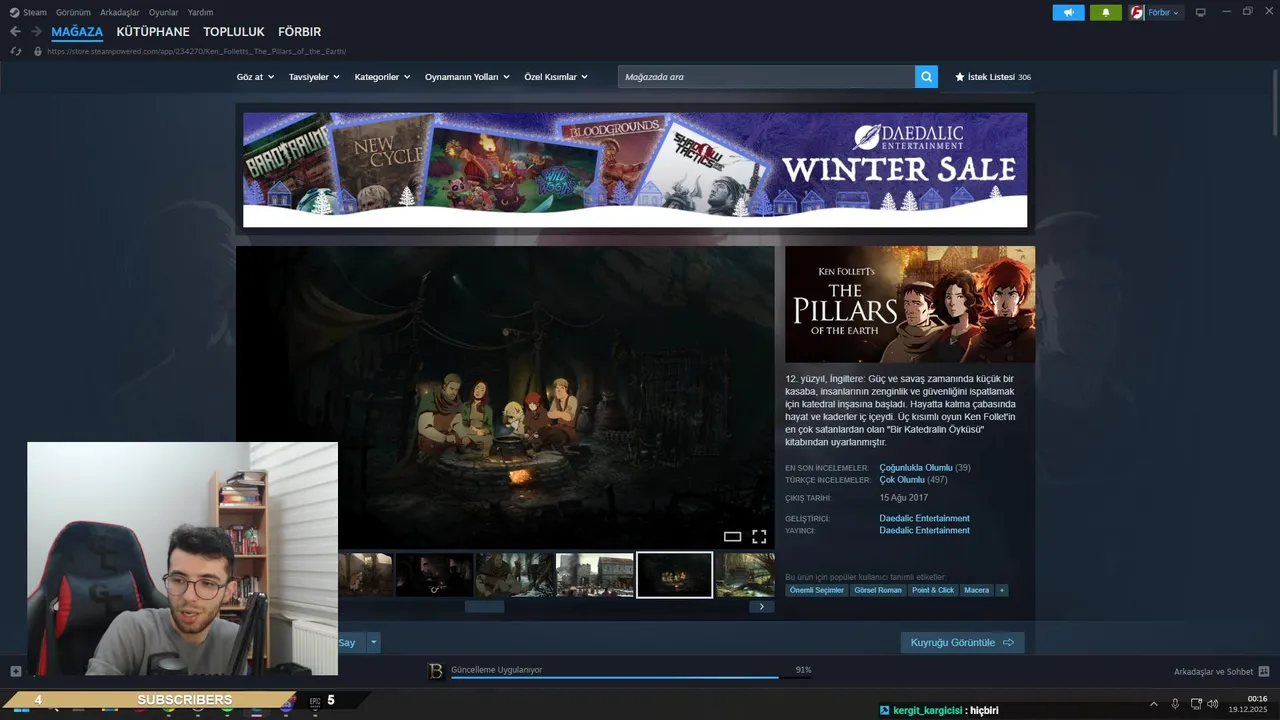Viewport: 1280px width, 720px height.
Task: Click the Önemli Seçimler tag
Action: tap(817, 590)
